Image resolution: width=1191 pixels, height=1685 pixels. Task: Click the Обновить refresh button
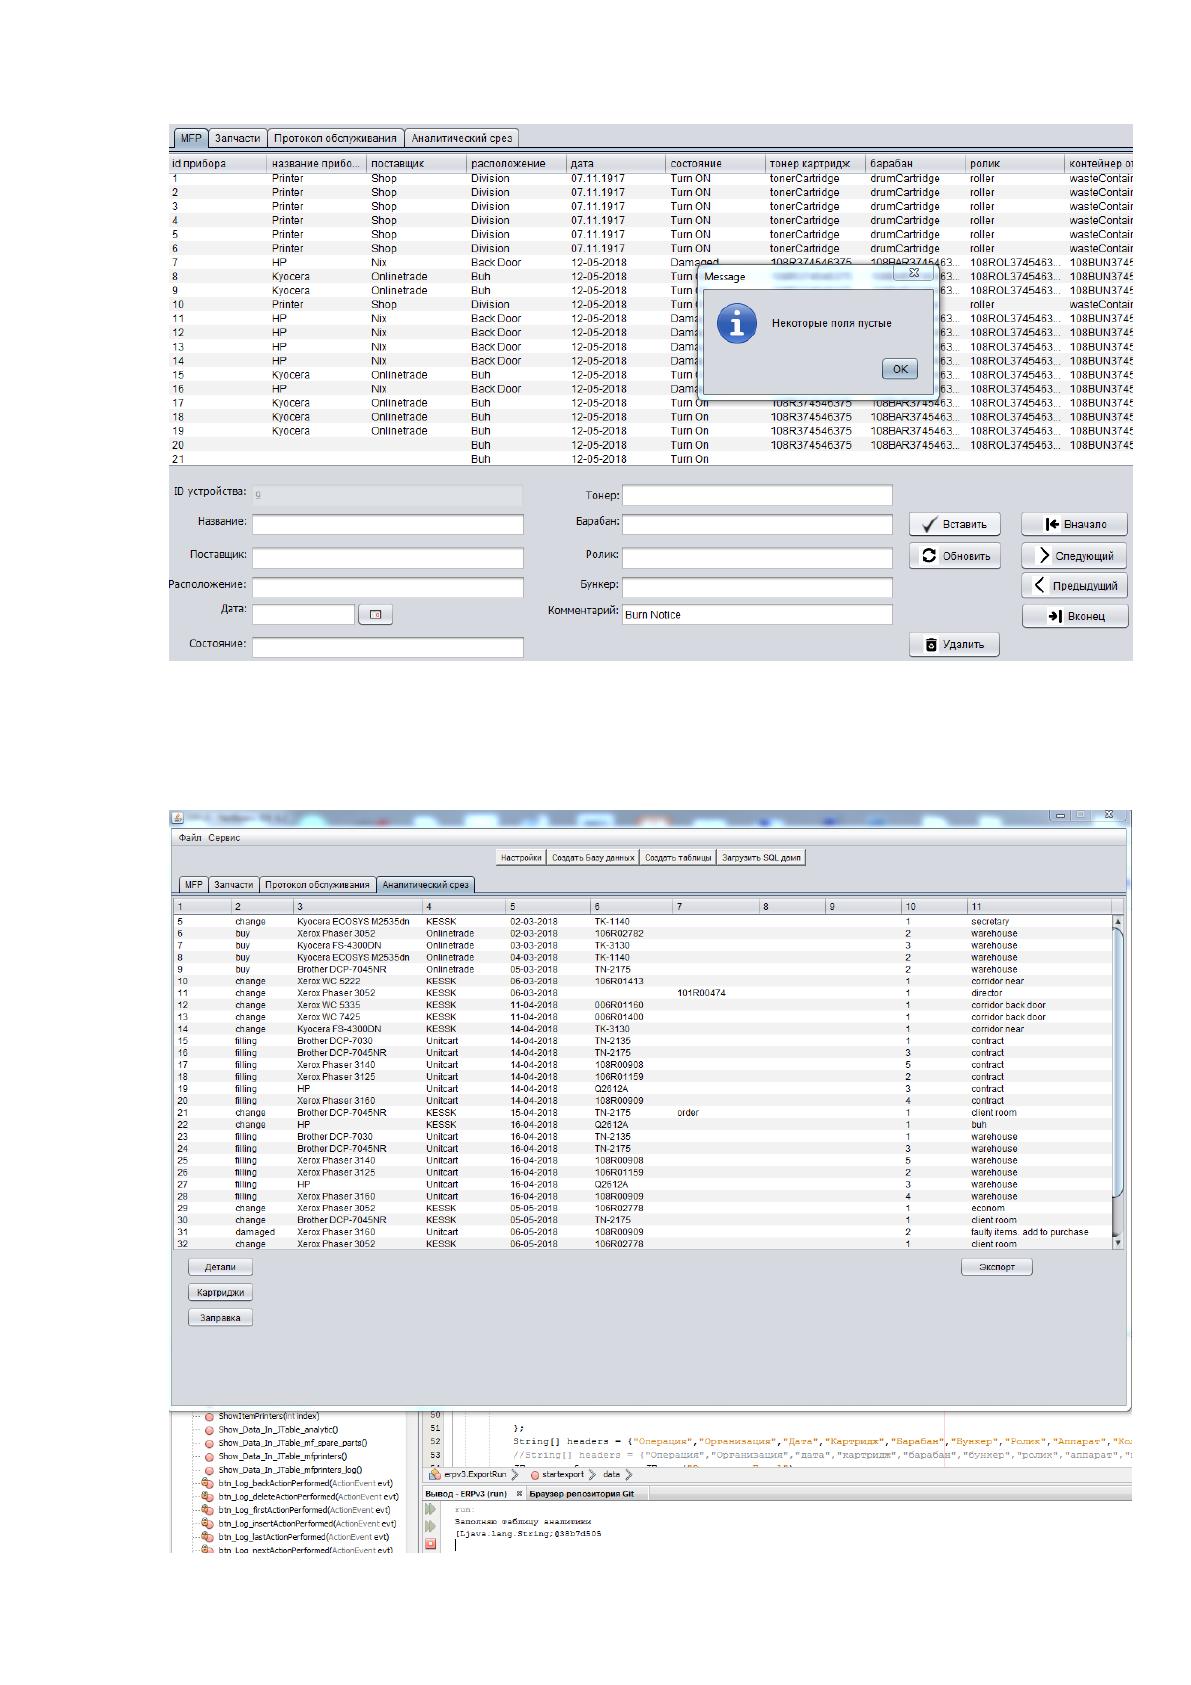(954, 556)
